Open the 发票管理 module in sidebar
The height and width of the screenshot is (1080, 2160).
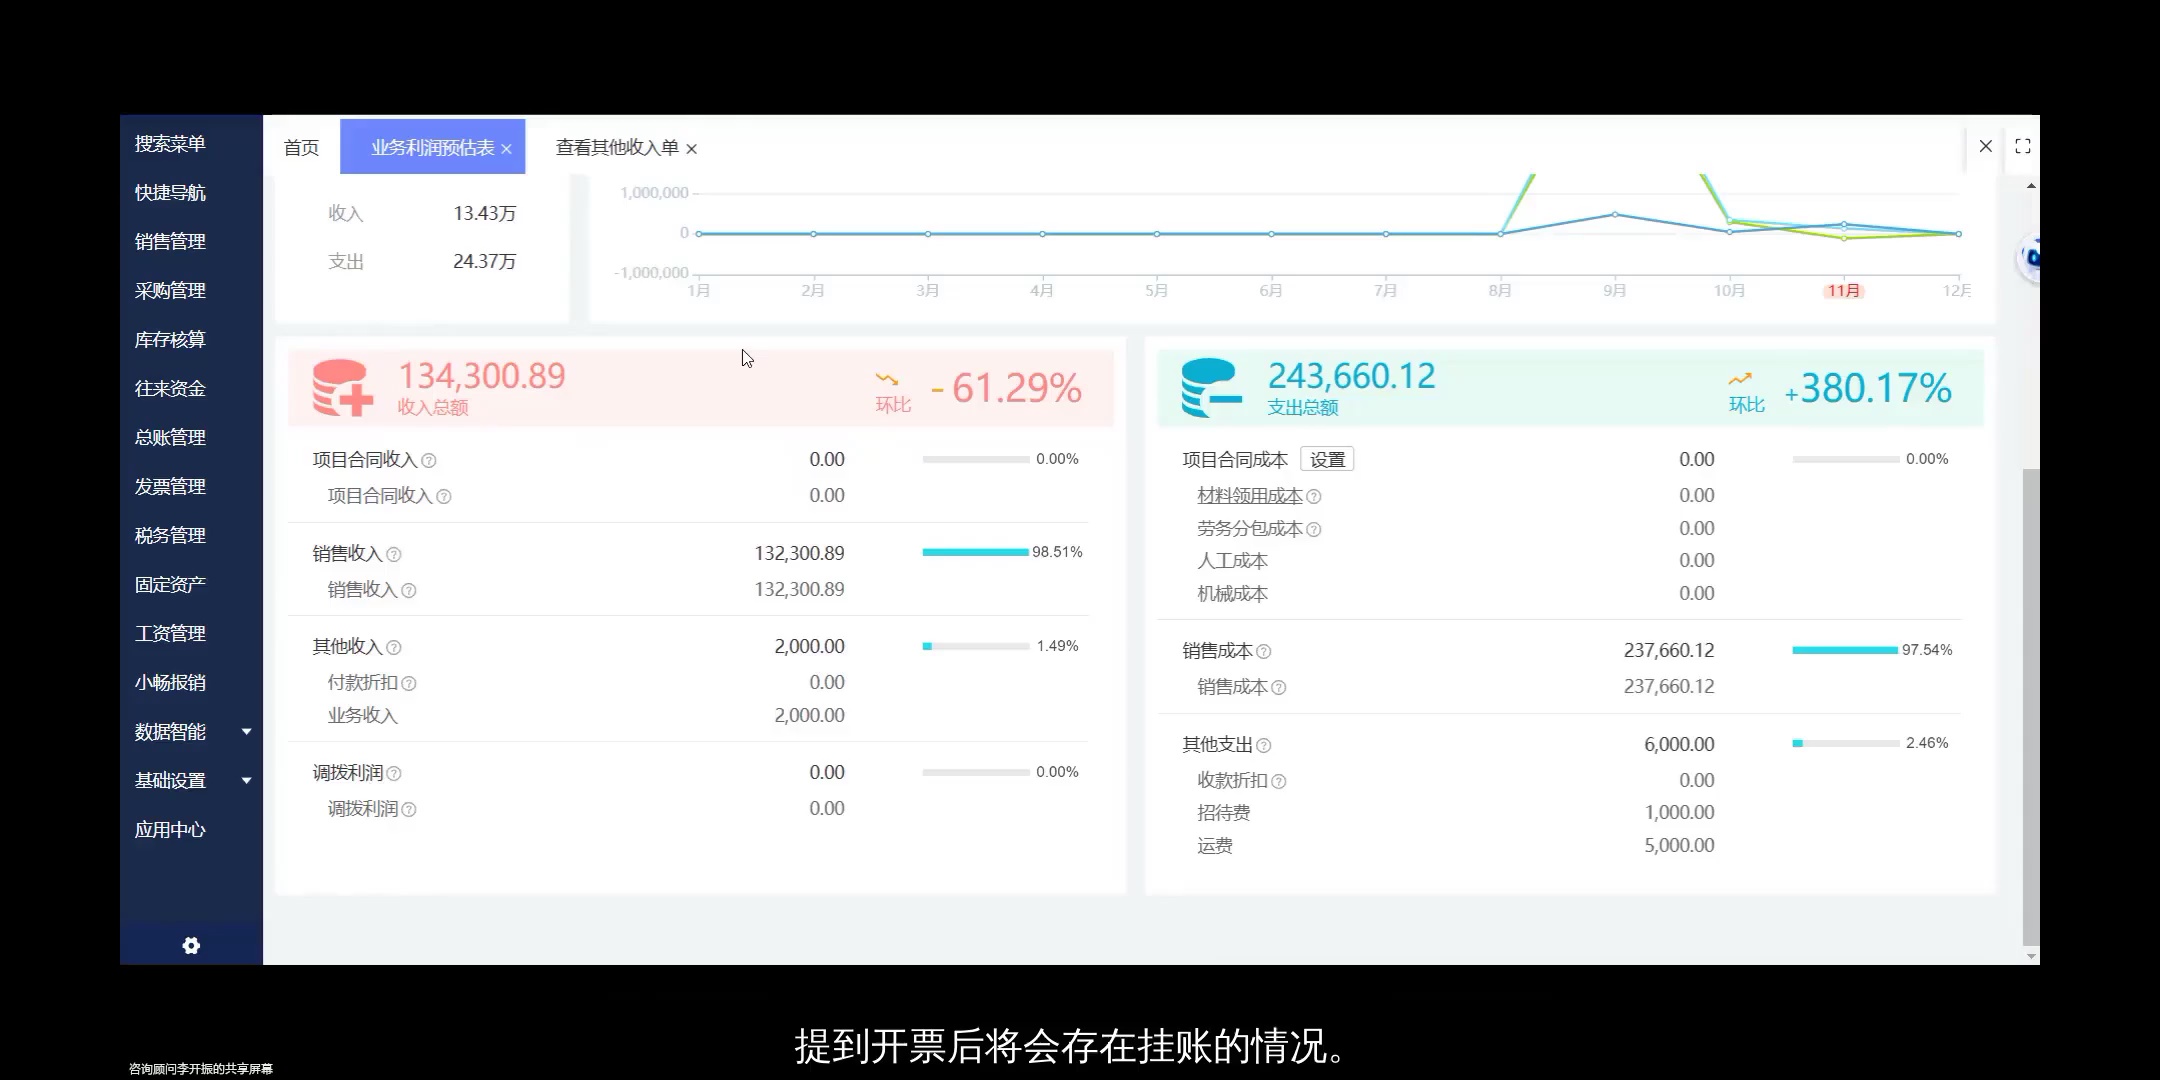(x=170, y=486)
